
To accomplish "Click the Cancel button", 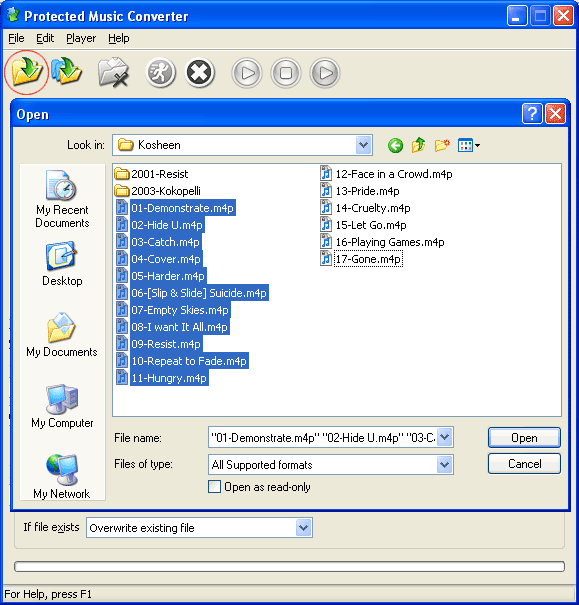I will pyautogui.click(x=524, y=463).
